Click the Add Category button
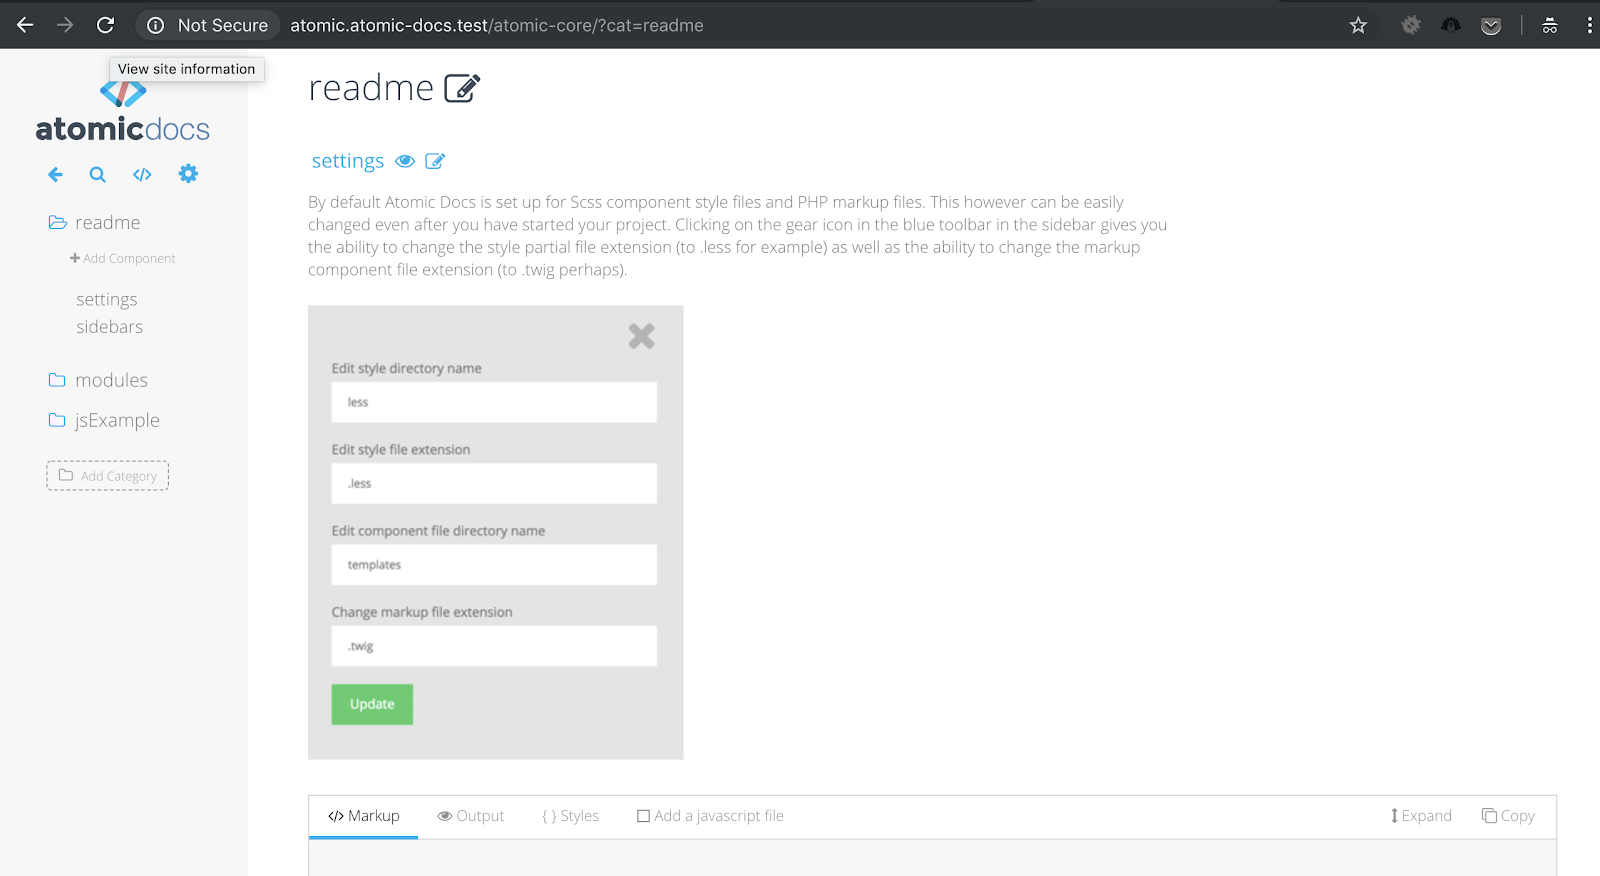The width and height of the screenshot is (1600, 876). [x=107, y=476]
